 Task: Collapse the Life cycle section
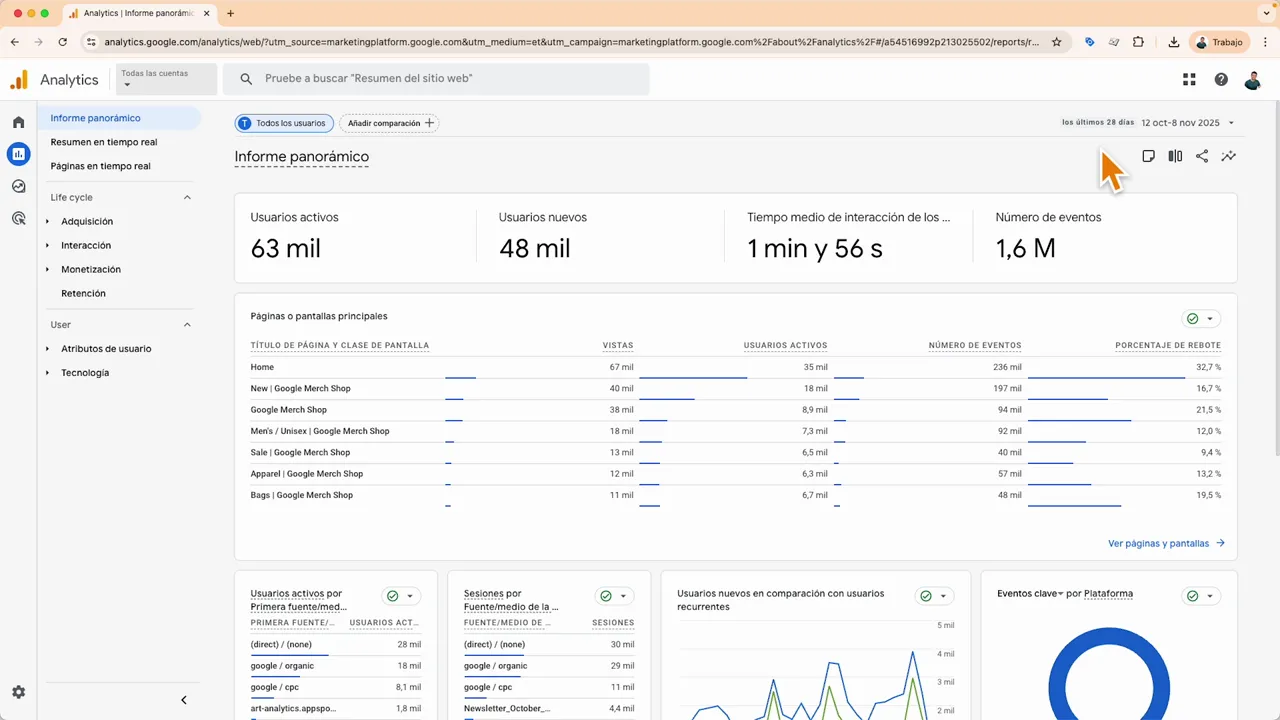click(187, 197)
